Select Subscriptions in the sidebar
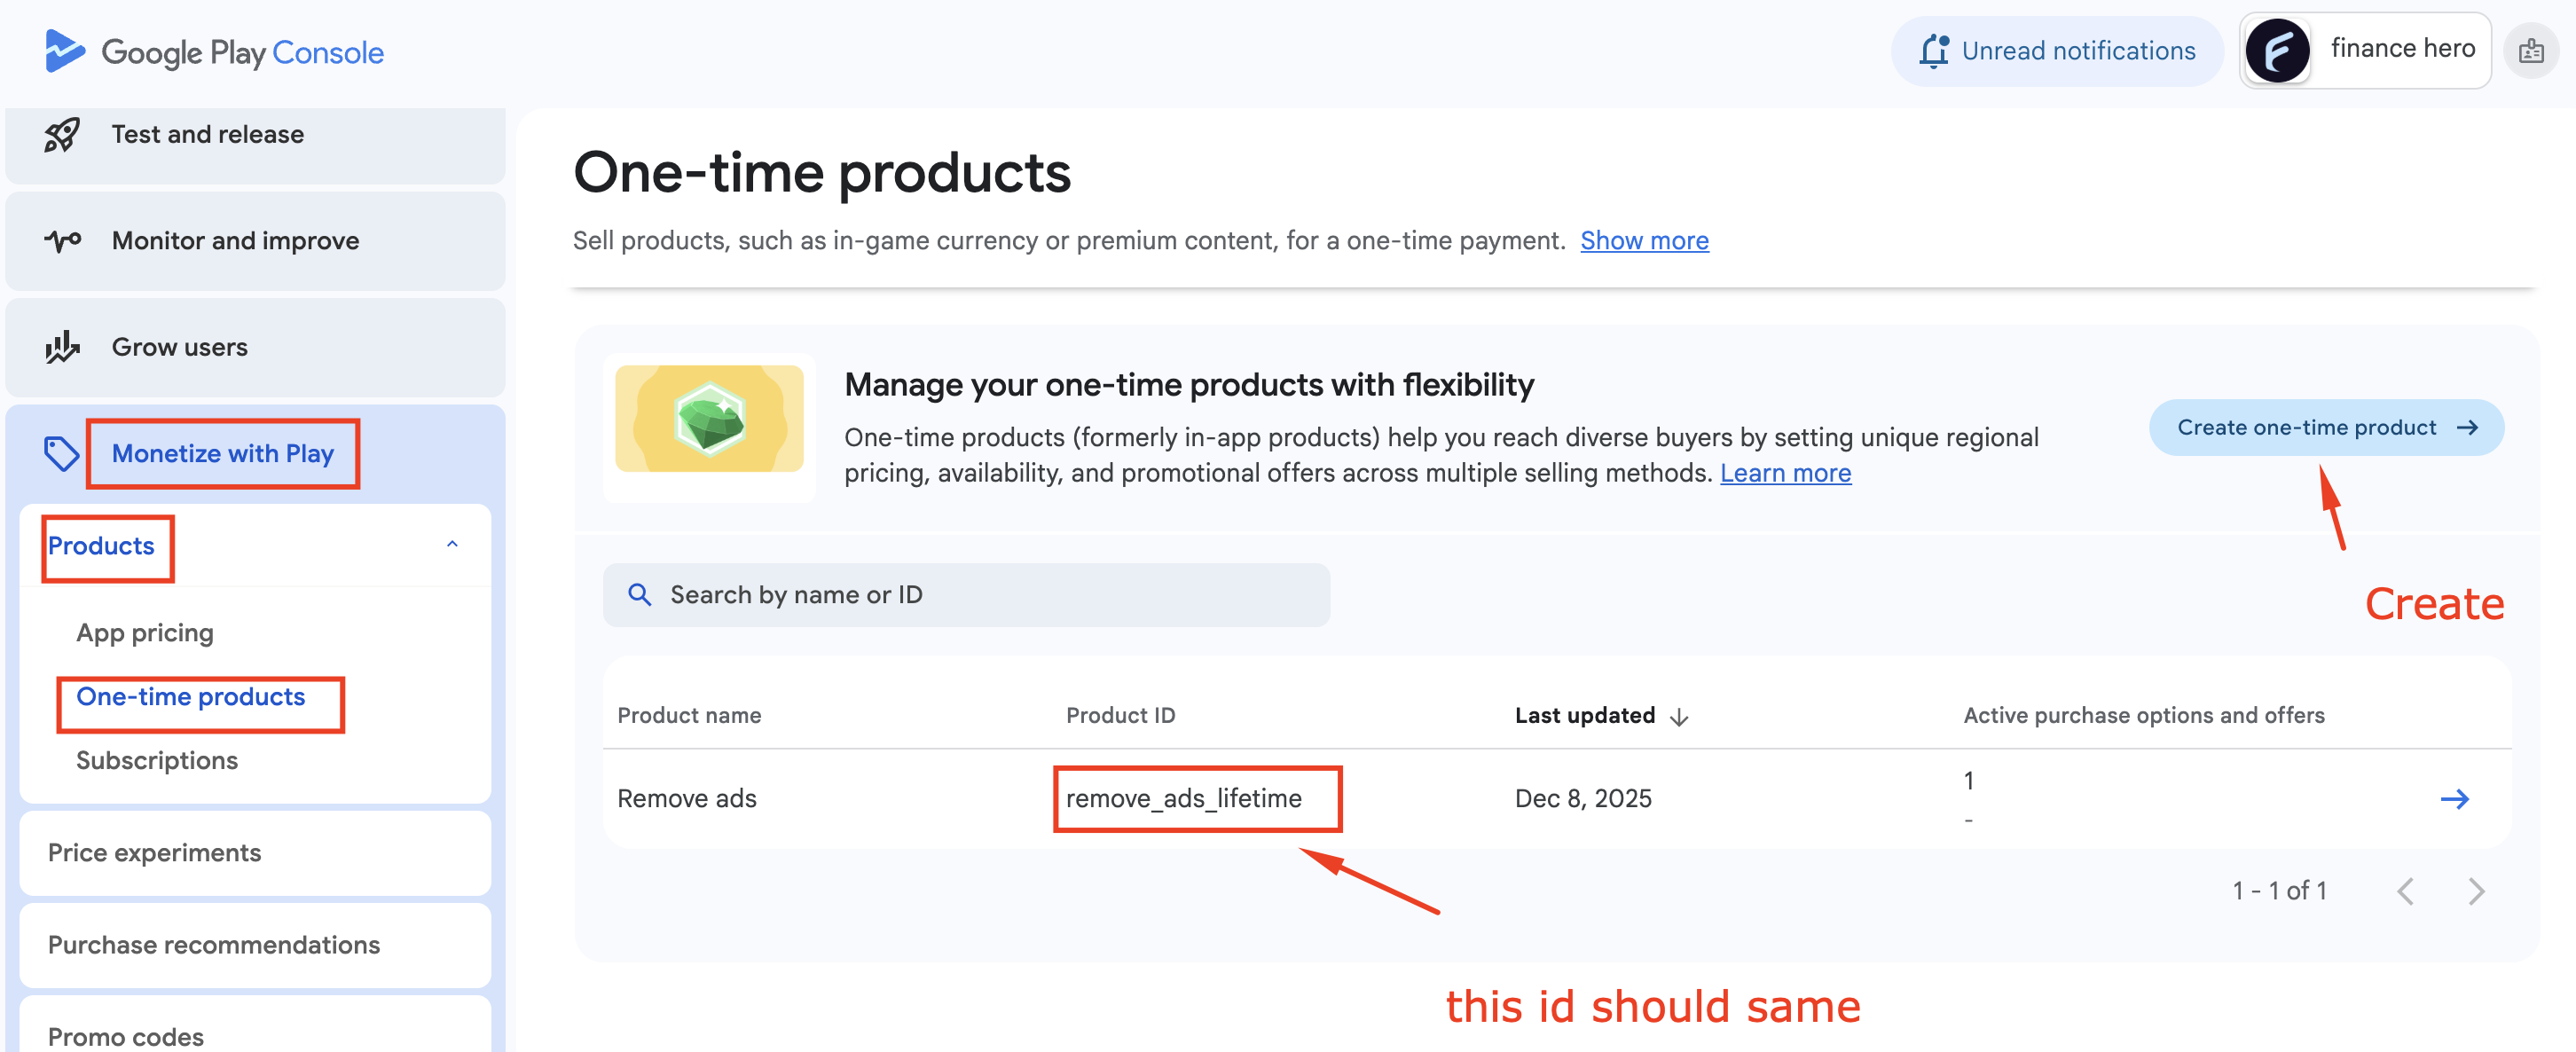Viewport: 2576px width, 1052px height. pos(156,760)
